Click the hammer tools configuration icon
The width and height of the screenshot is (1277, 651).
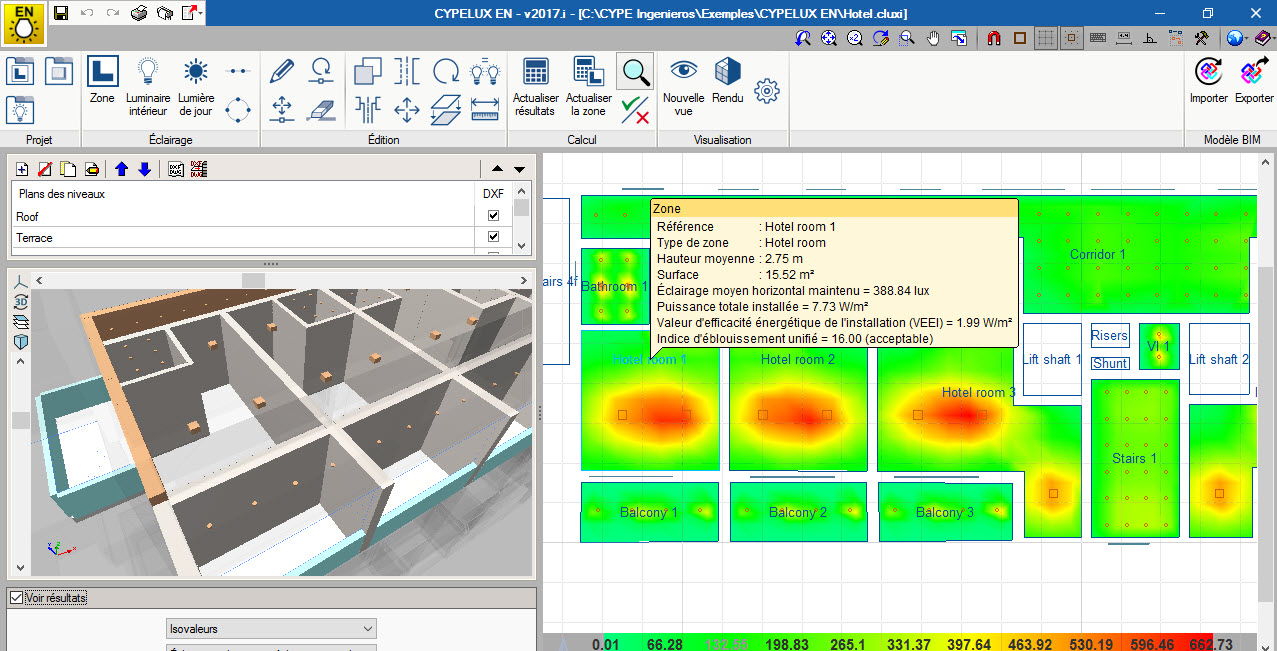(x=1203, y=38)
